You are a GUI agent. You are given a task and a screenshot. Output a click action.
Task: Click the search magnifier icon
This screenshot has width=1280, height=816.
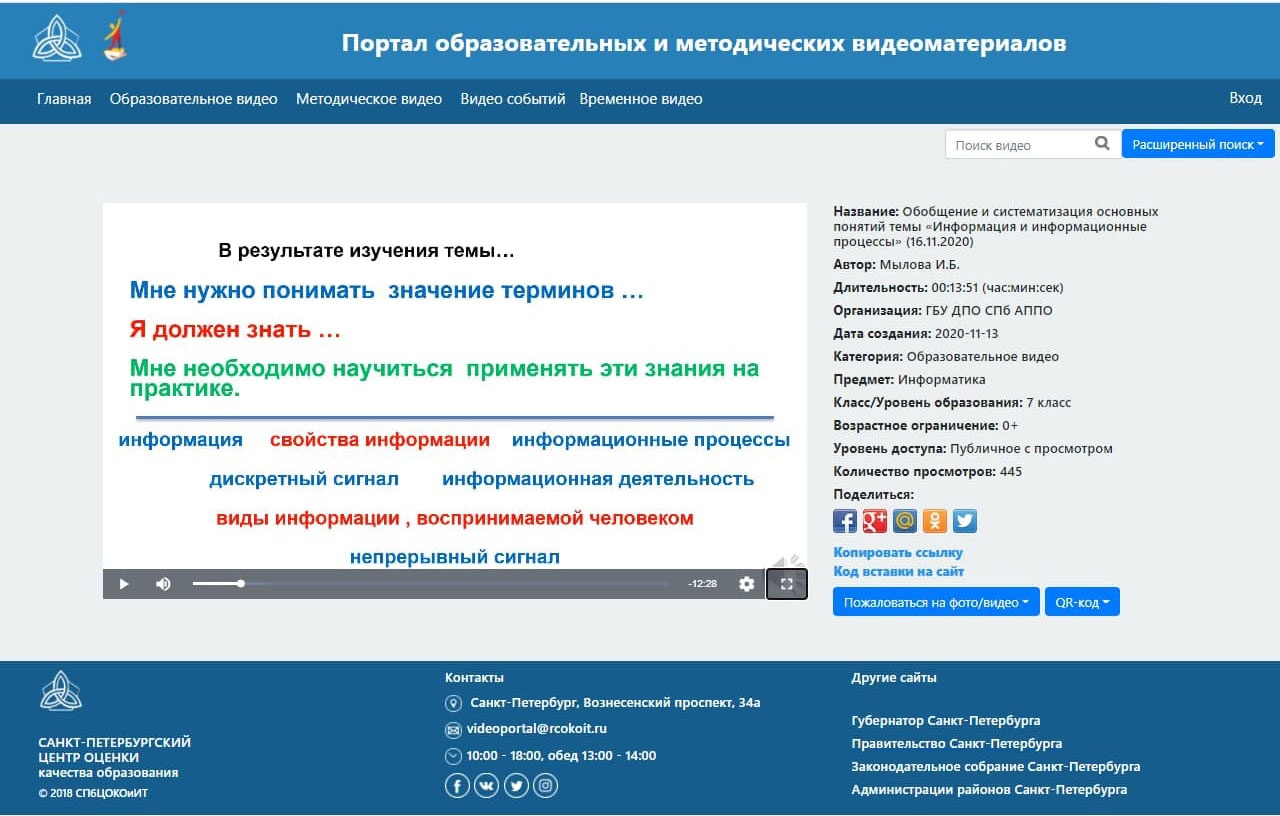coord(1102,144)
